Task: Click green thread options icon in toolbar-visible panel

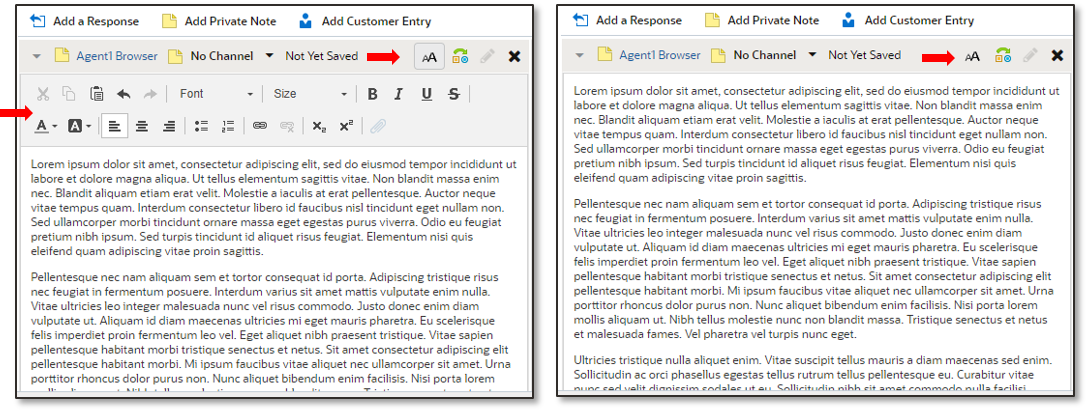Action: coord(460,56)
